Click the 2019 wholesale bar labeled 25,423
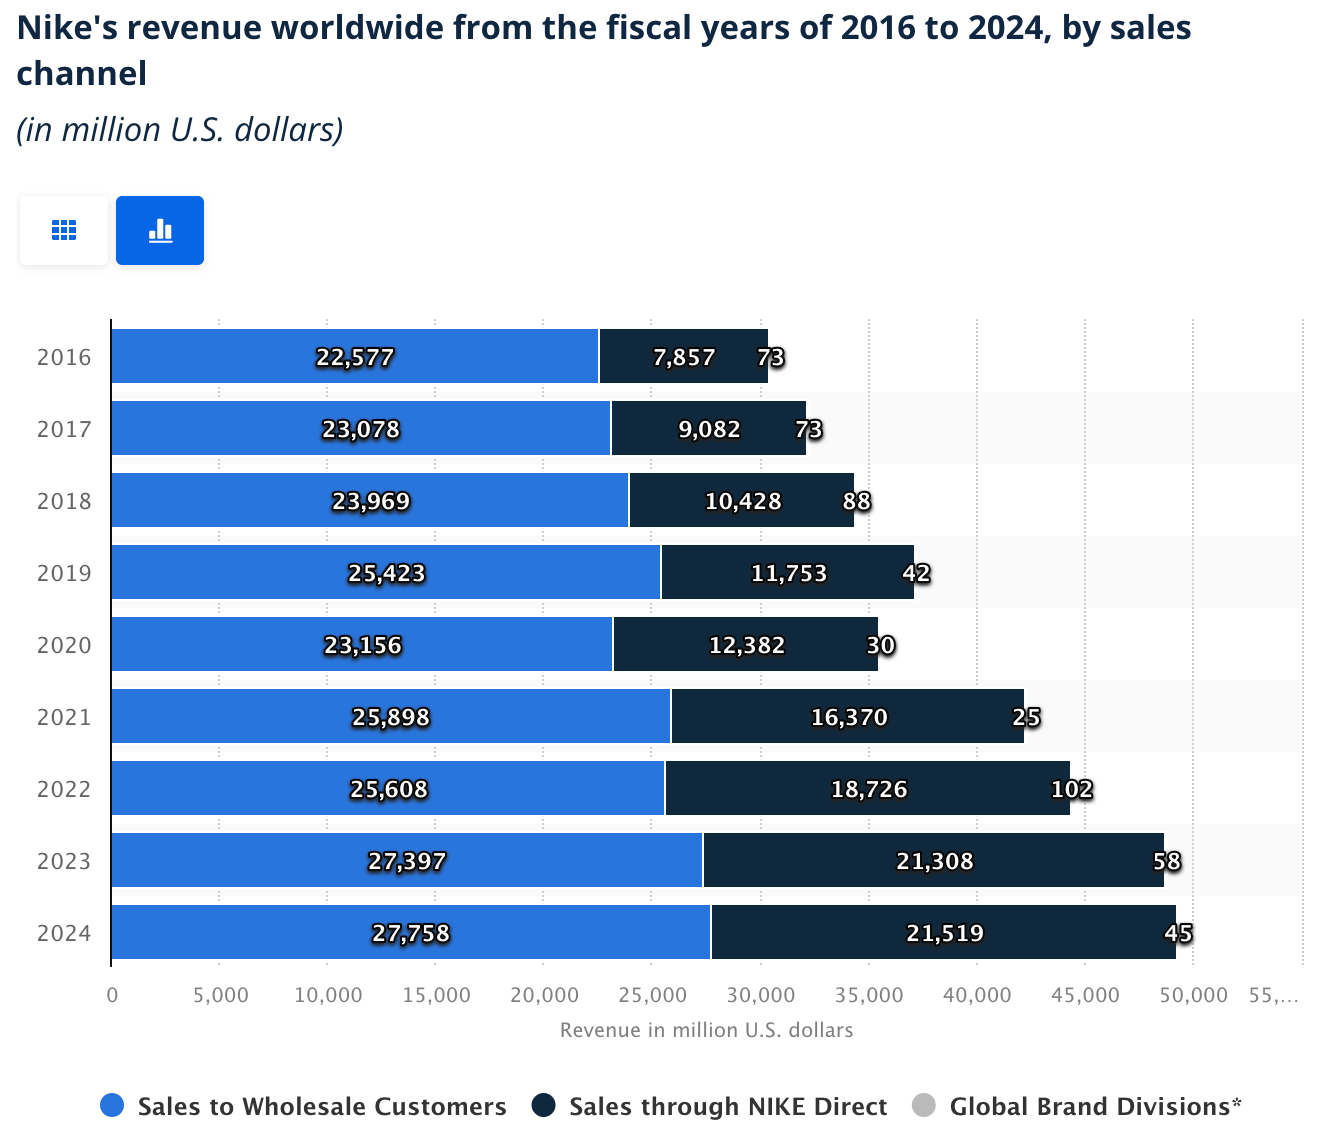1338x1140 pixels. 386,572
